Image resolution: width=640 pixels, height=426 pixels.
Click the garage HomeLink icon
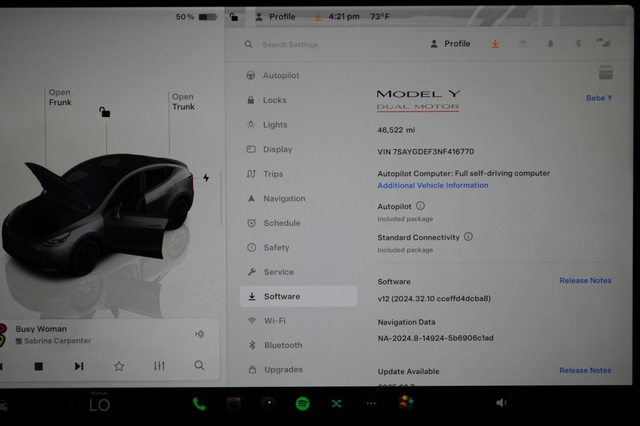(522, 44)
